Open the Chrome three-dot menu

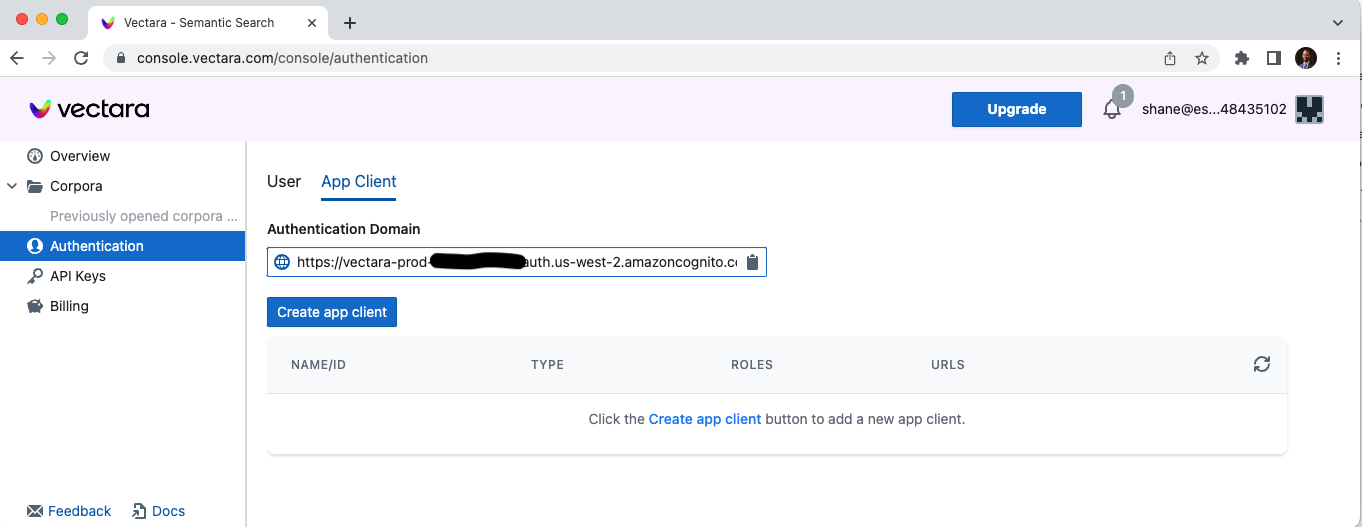(x=1338, y=58)
